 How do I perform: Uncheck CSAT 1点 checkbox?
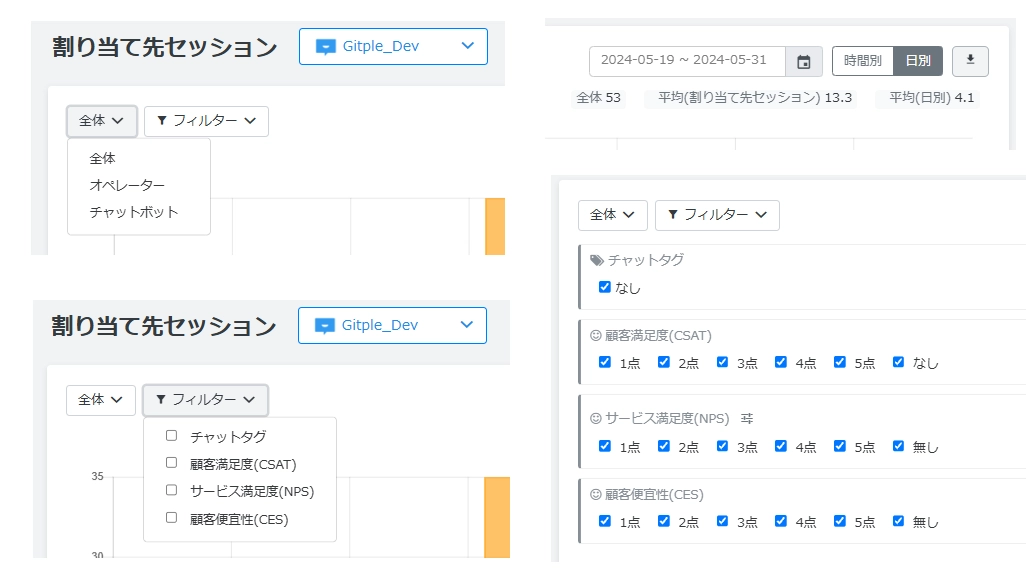point(605,363)
